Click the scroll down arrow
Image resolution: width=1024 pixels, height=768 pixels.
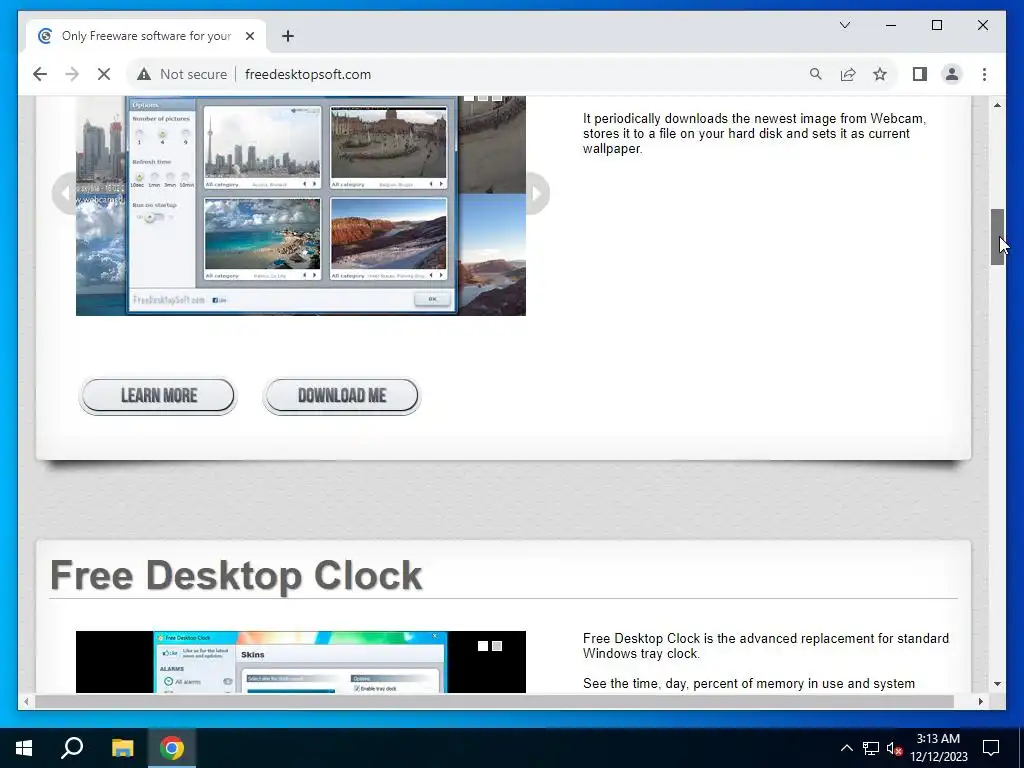point(997,684)
